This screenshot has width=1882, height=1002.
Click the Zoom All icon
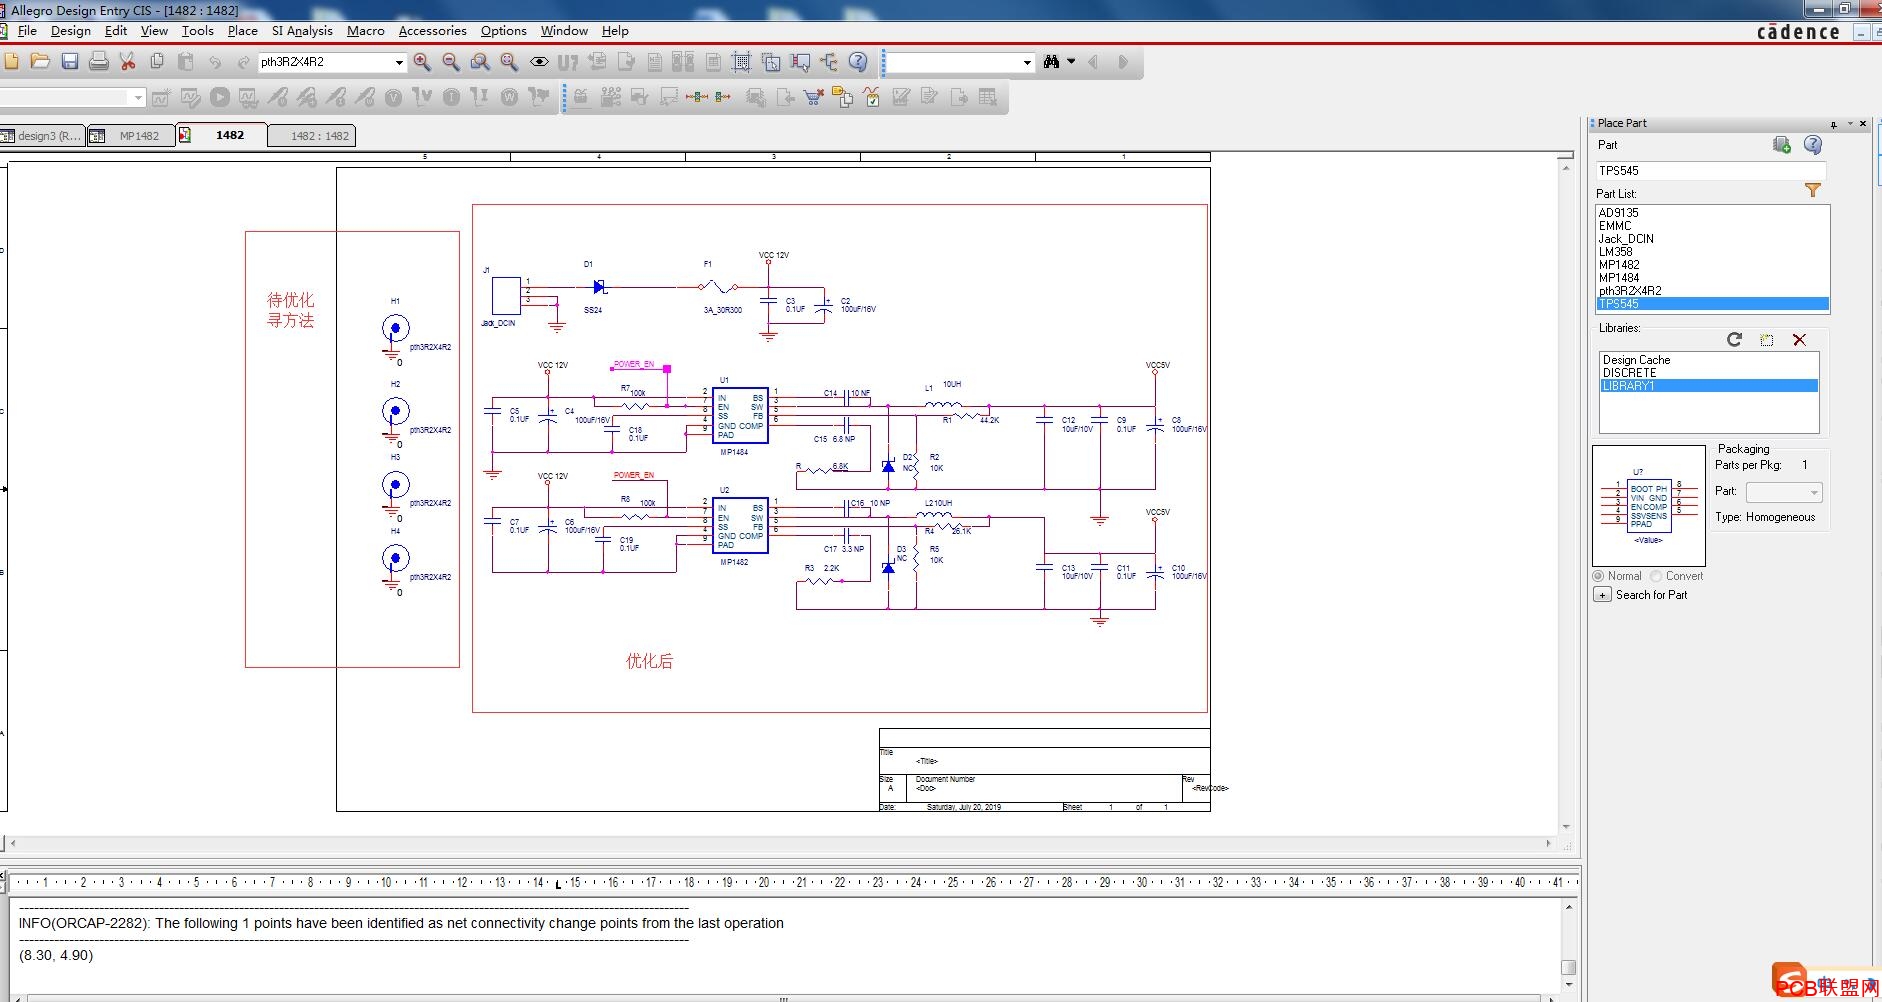point(509,62)
